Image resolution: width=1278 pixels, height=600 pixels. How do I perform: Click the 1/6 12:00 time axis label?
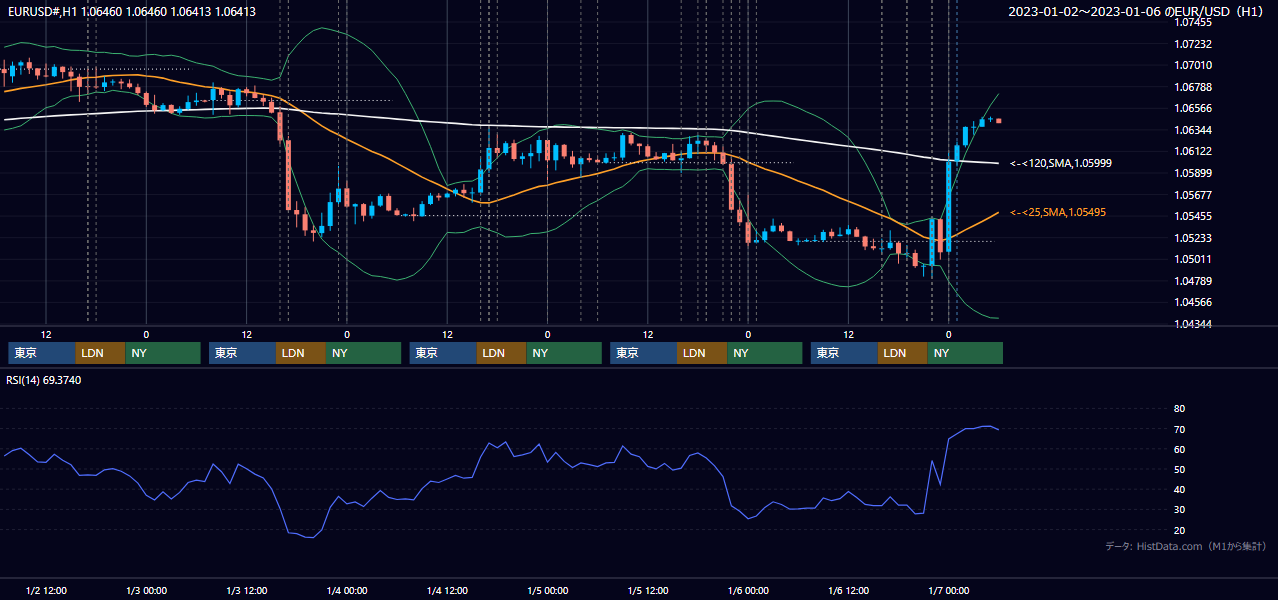click(x=848, y=590)
